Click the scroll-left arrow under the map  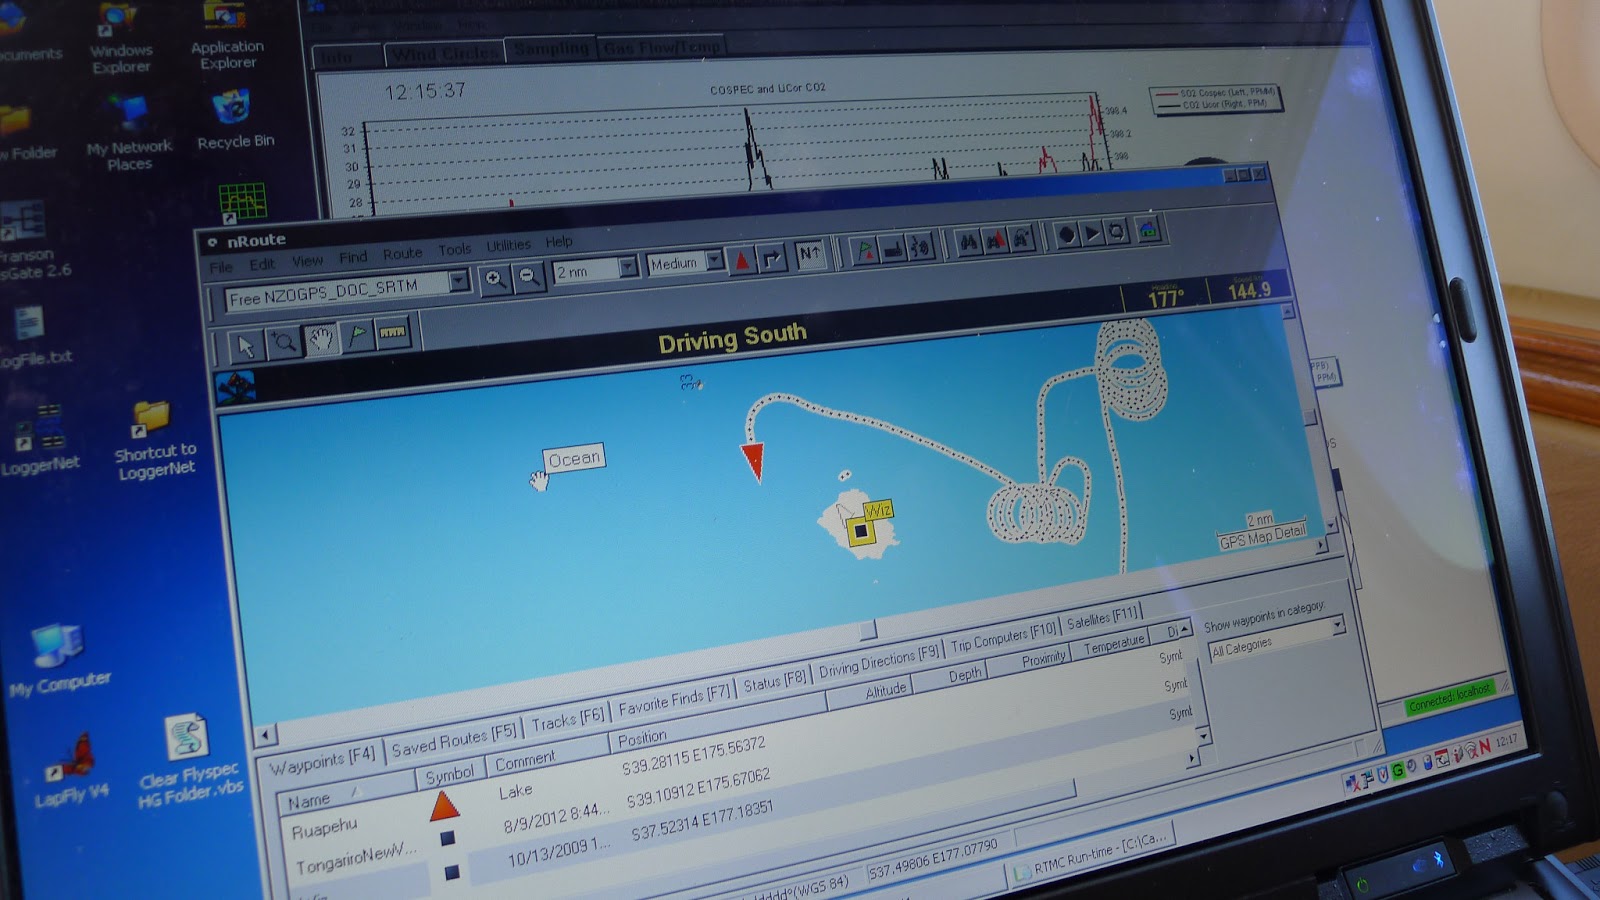[x=265, y=737]
